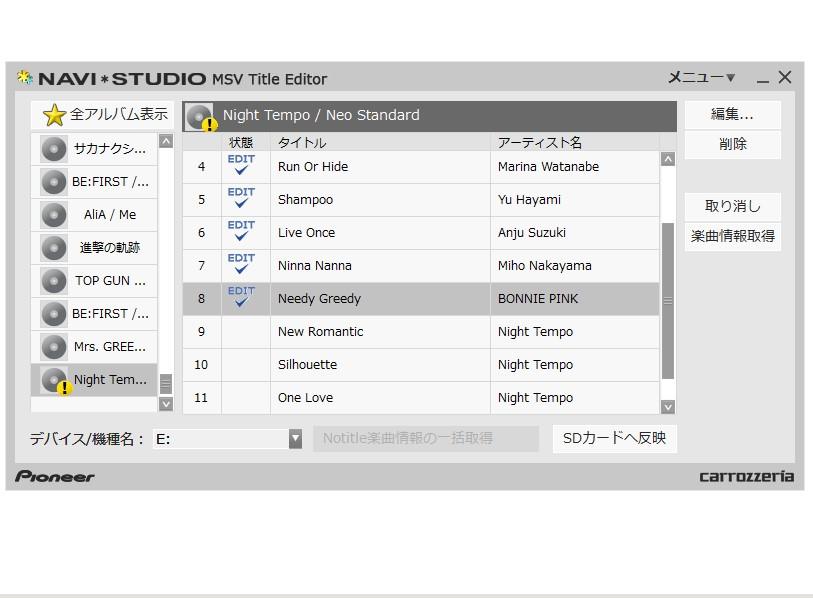Viewport: 813px width, 598px height.
Task: Click the star icon for all albums
Action: click(x=54, y=115)
